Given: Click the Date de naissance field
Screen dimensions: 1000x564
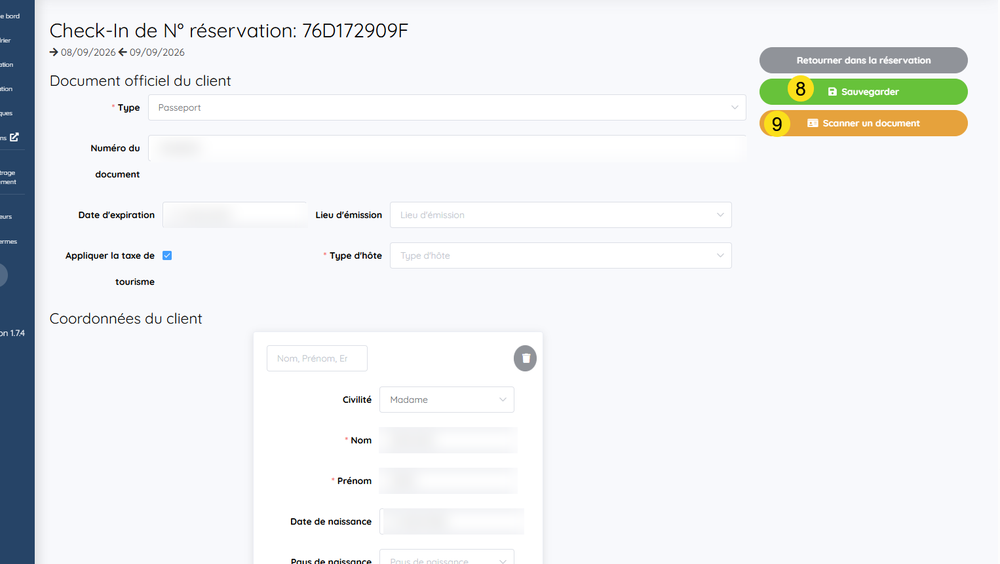Looking at the screenshot, I should click(452, 521).
